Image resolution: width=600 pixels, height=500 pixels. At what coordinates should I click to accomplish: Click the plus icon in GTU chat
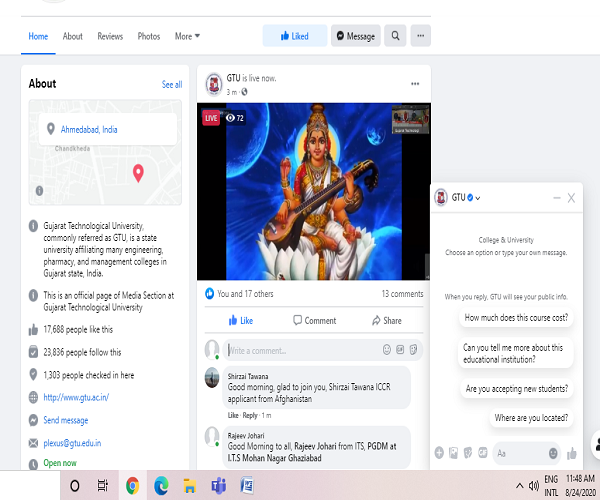(439, 453)
